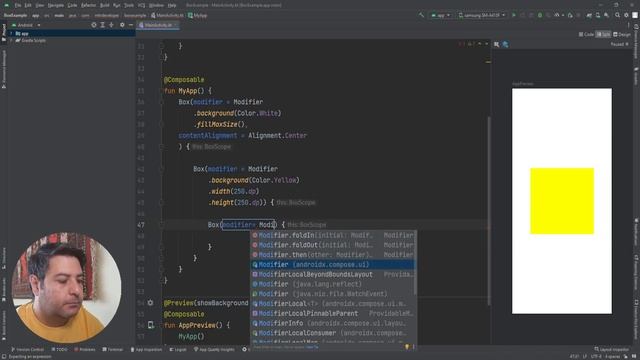This screenshot has width=640, height=360.
Task: Select Modifier (androidx.compose.ui) completion suggestion
Action: pyautogui.click(x=333, y=264)
